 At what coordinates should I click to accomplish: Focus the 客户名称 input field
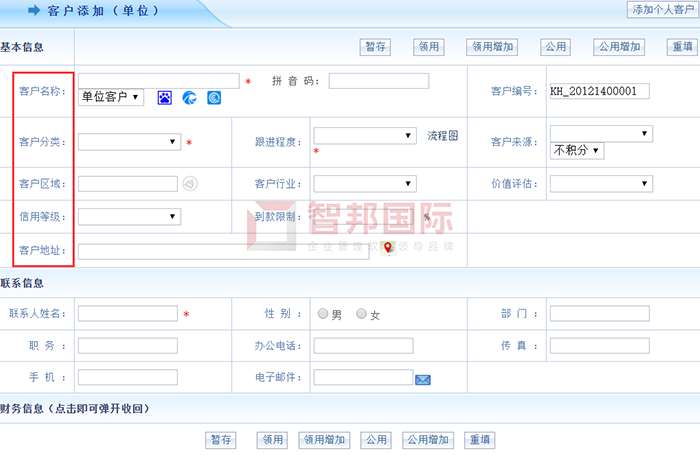[158, 81]
